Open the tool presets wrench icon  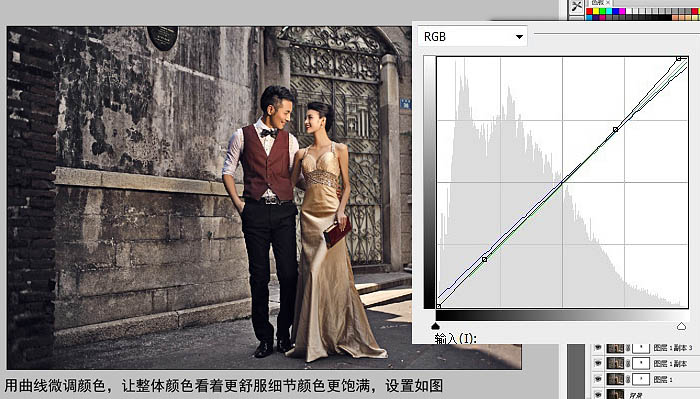click(577, 7)
